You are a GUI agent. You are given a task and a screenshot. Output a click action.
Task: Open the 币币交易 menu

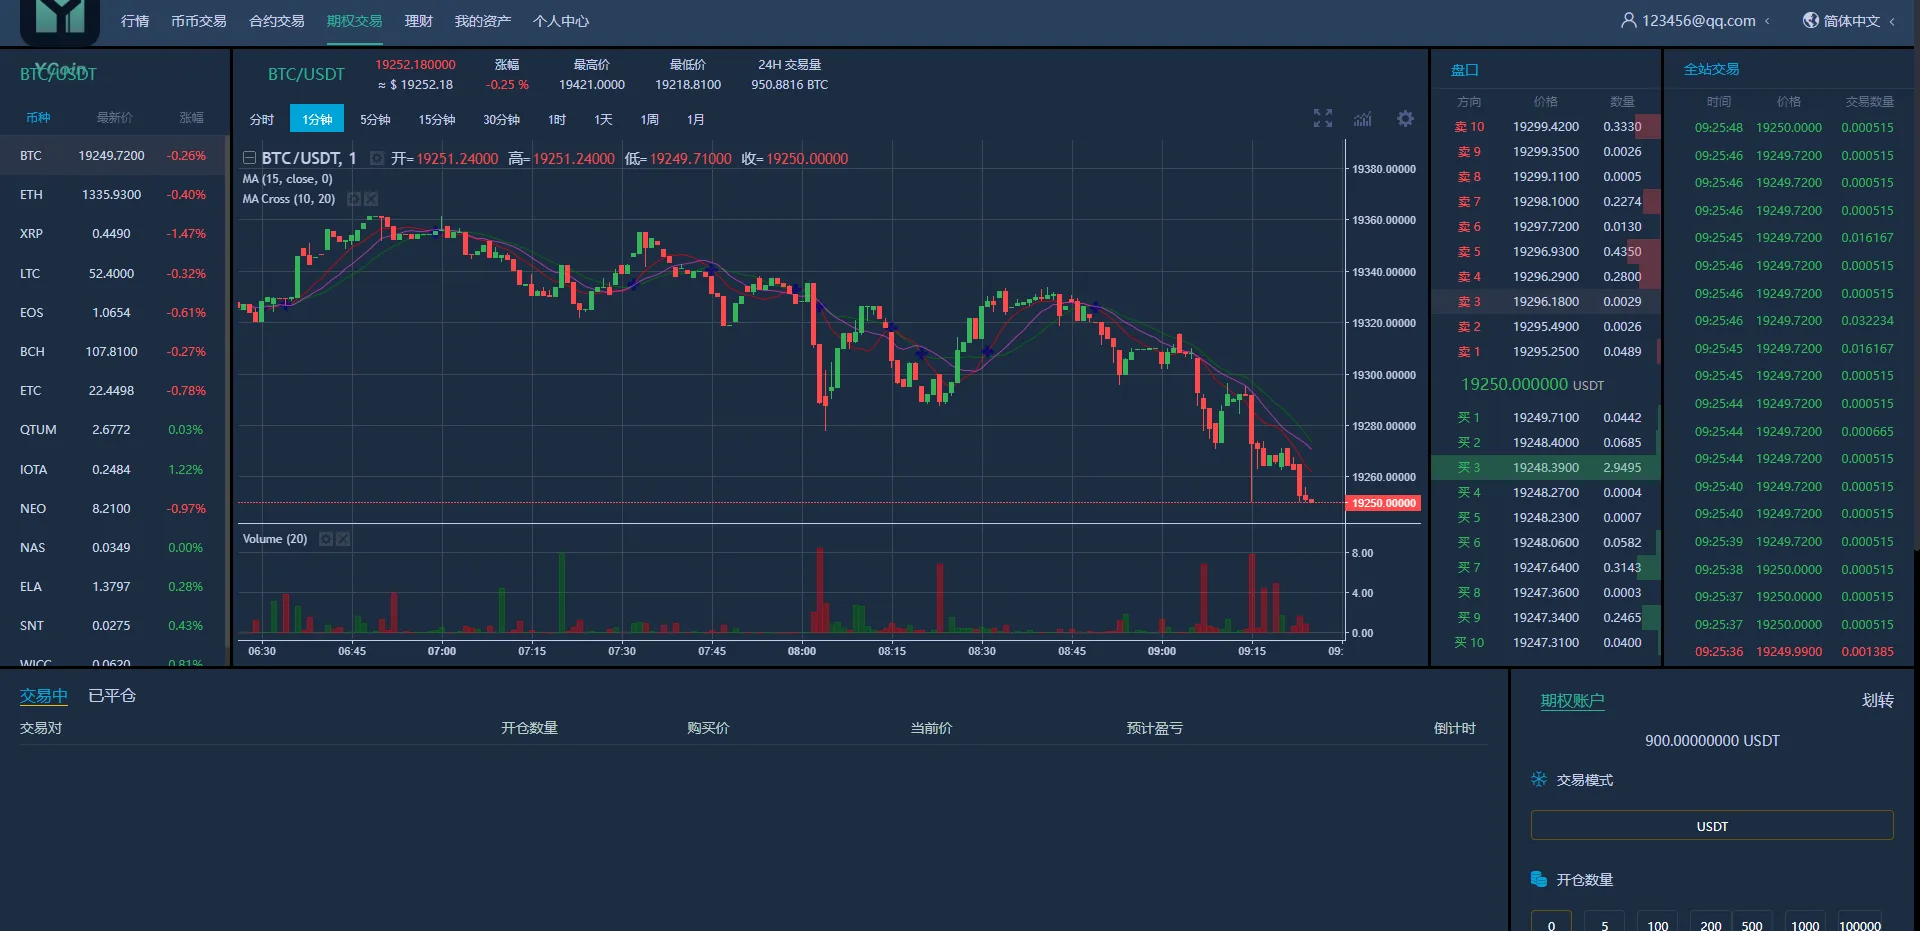[x=198, y=20]
